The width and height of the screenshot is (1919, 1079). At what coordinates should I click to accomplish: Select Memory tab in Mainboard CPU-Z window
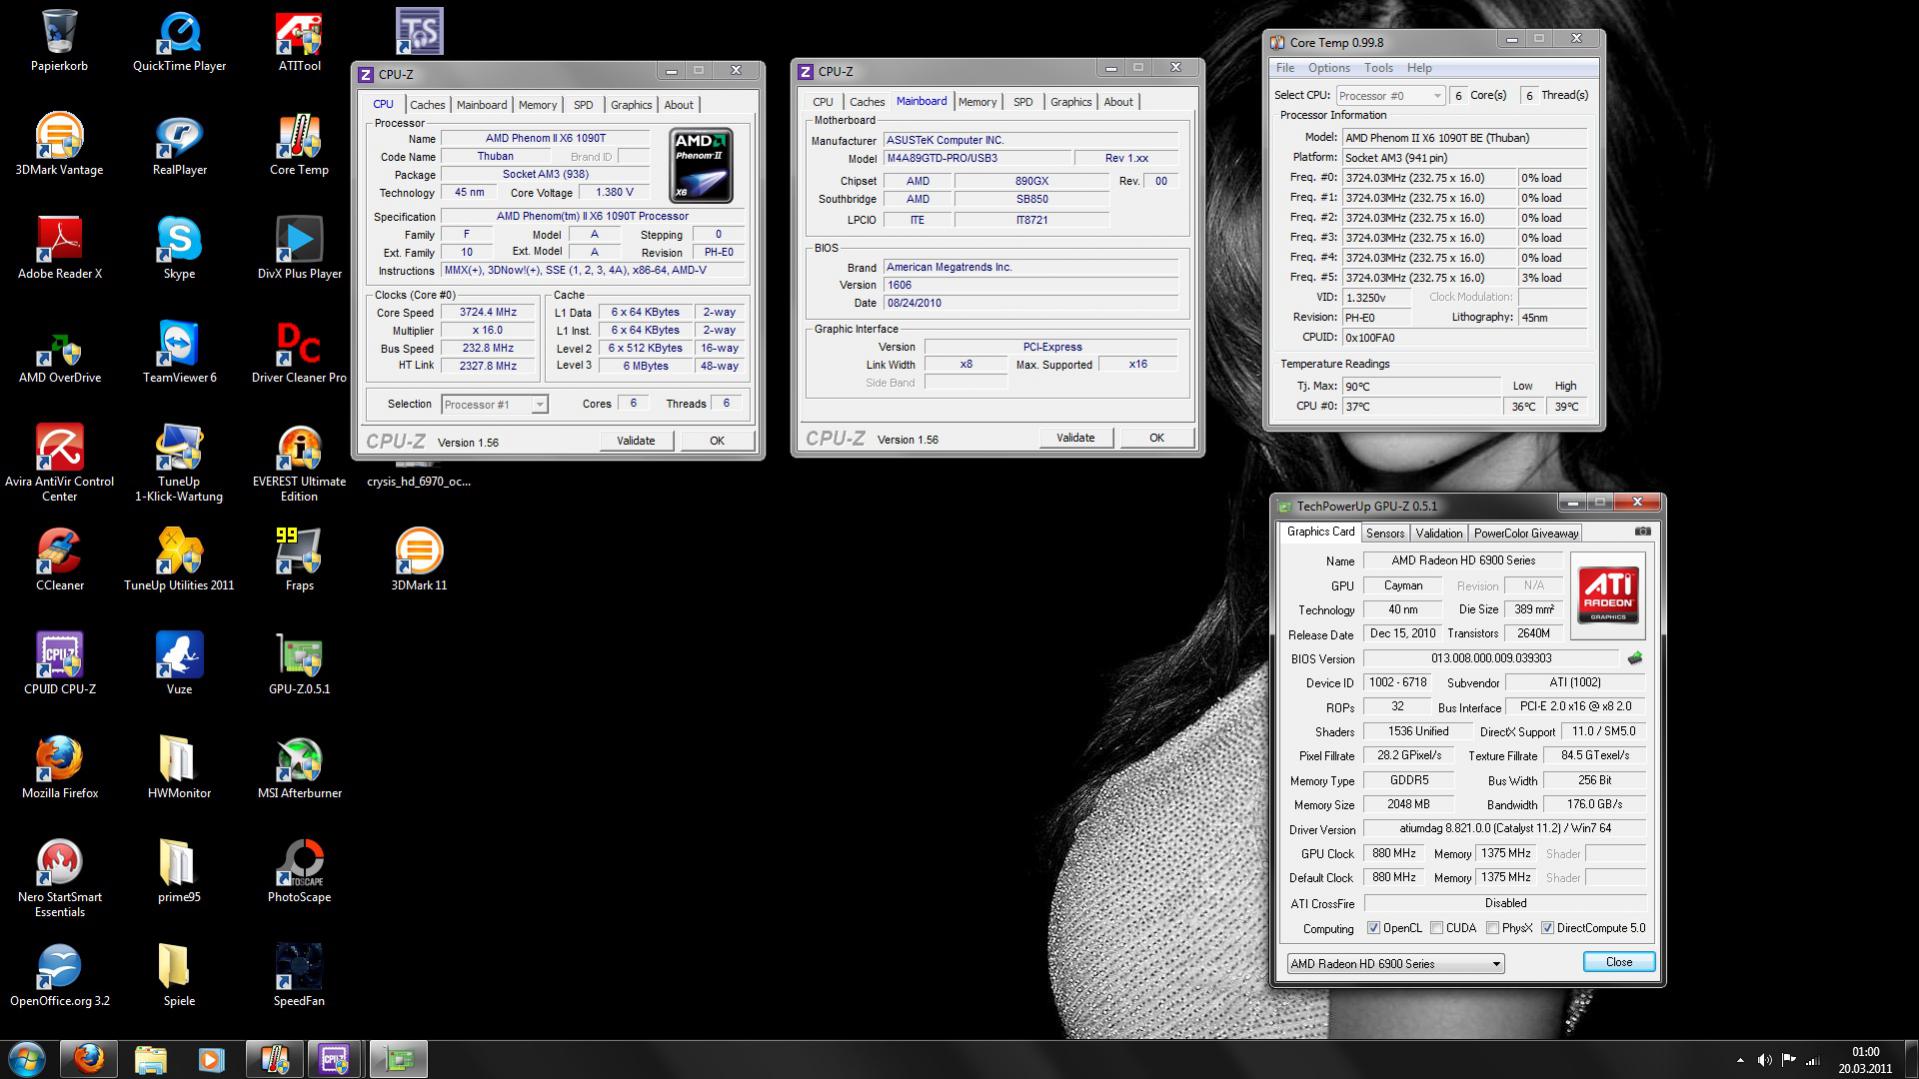(977, 102)
